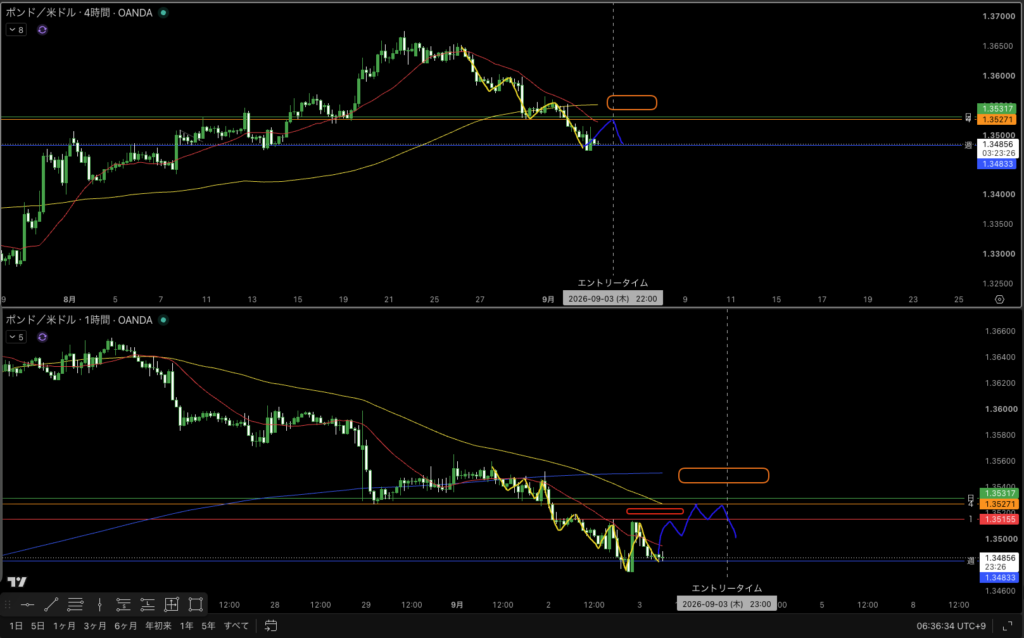Select the trend line drawing tool

(x=52, y=605)
